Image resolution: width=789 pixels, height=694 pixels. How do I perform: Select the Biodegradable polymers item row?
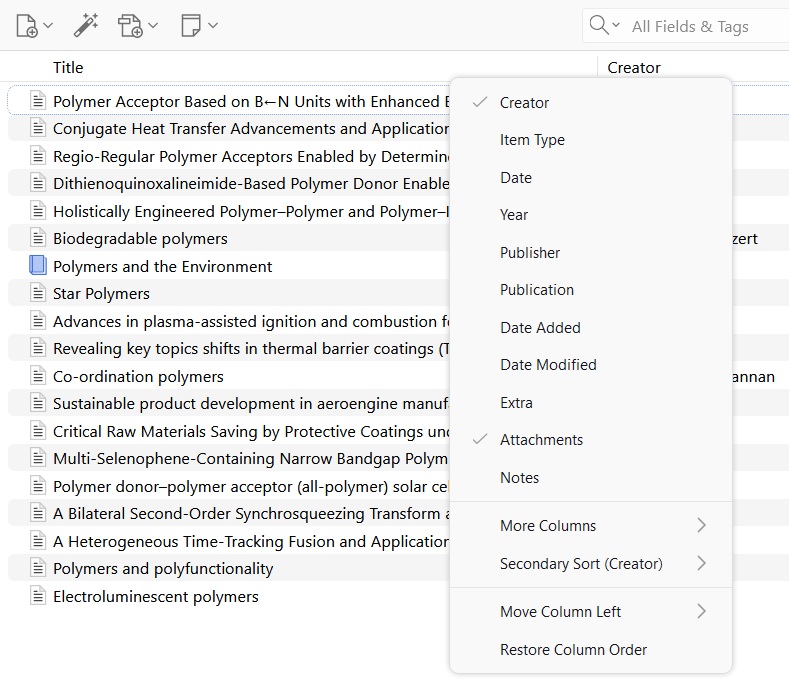140,239
